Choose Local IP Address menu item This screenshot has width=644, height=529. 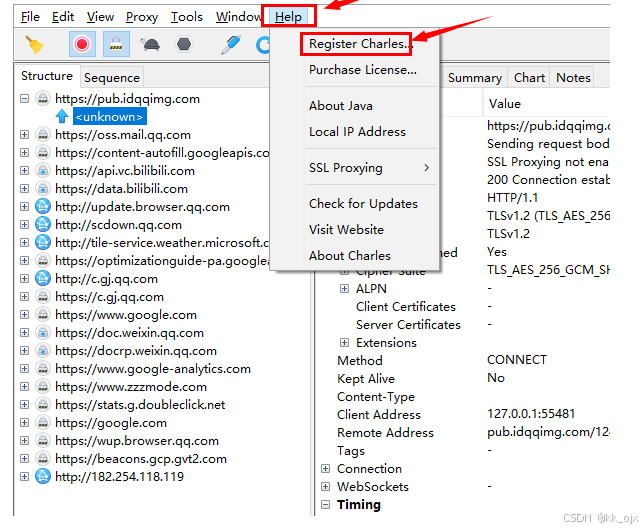[x=357, y=131]
